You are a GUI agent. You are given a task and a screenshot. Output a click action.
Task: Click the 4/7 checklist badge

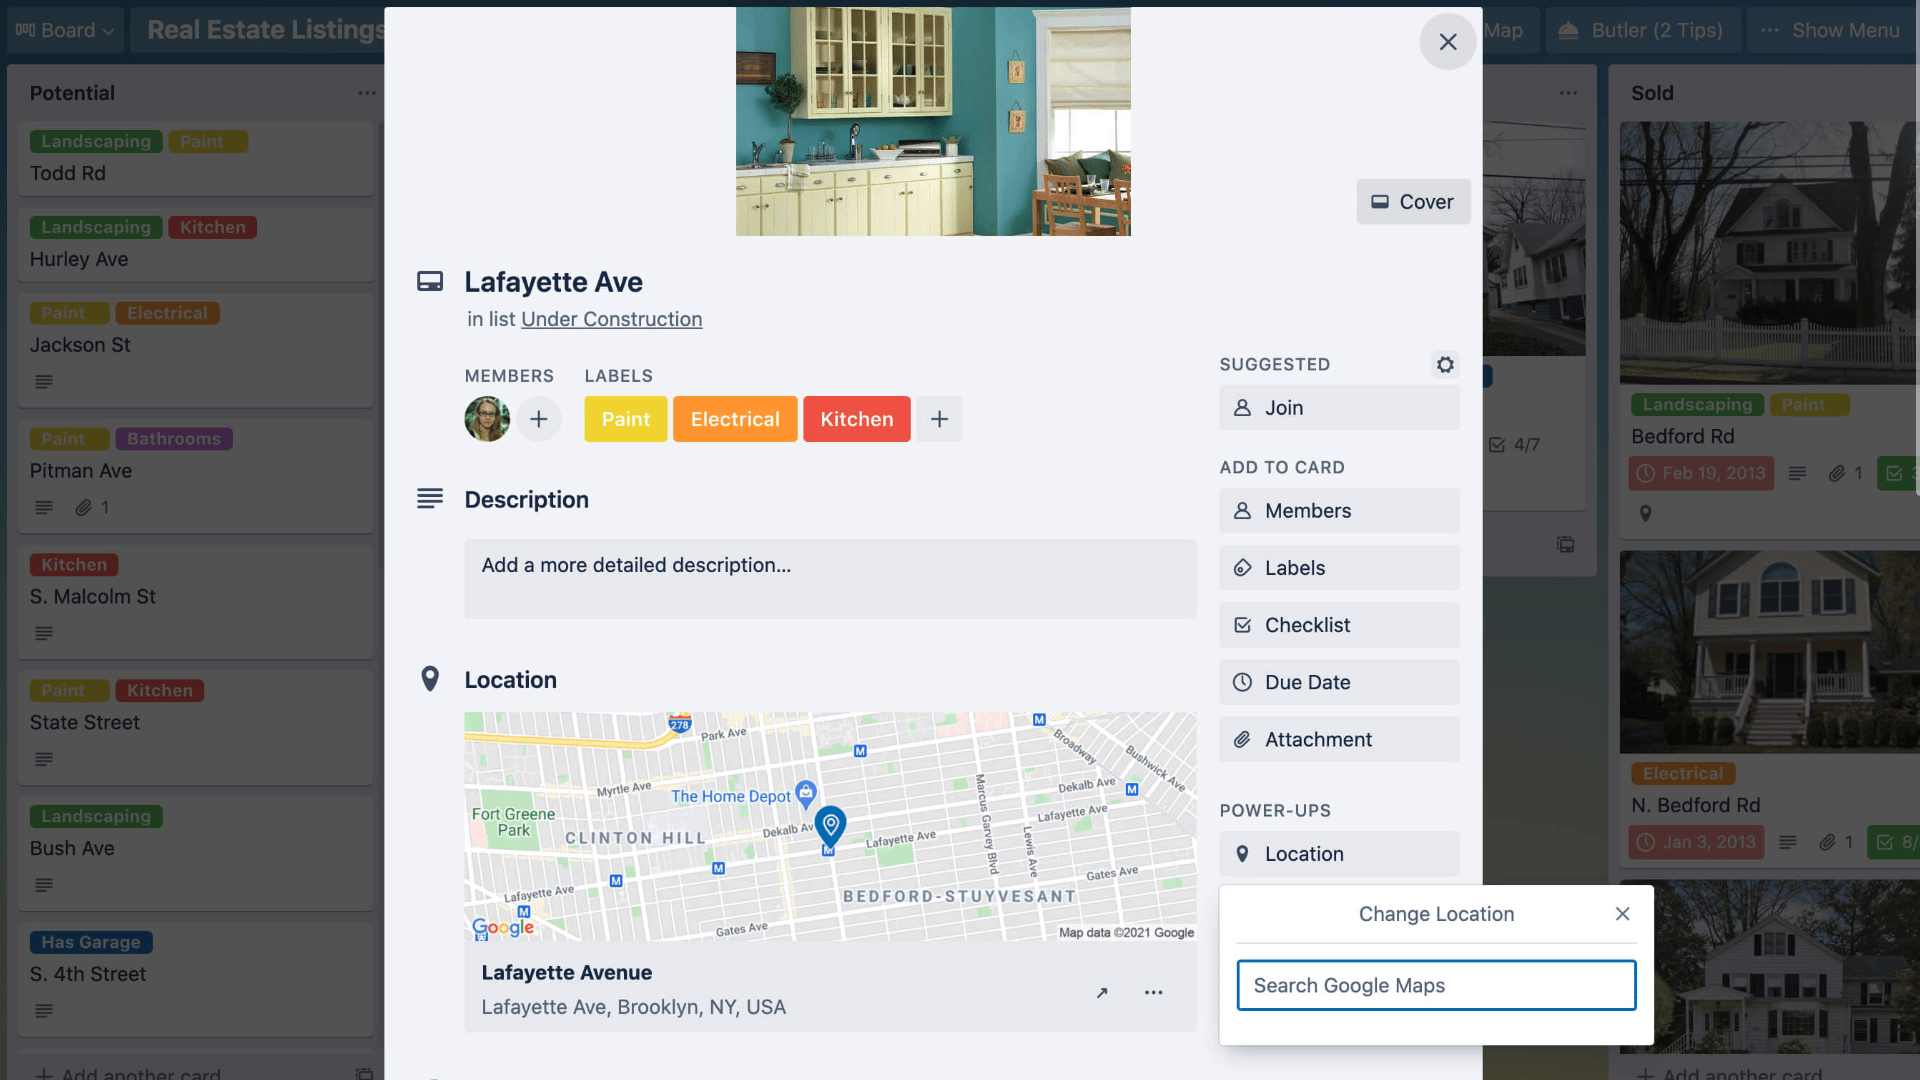click(1514, 445)
